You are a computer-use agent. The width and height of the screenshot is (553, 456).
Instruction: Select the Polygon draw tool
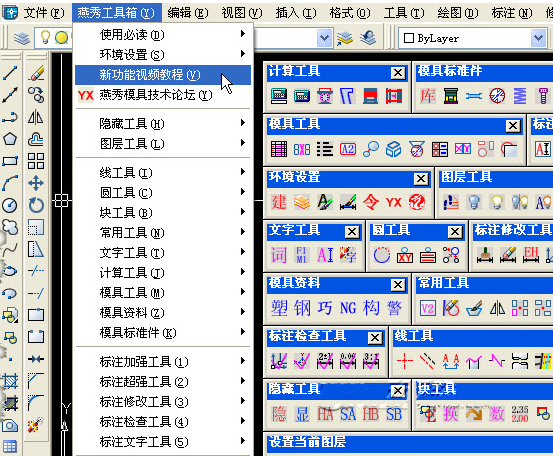[x=10, y=139]
